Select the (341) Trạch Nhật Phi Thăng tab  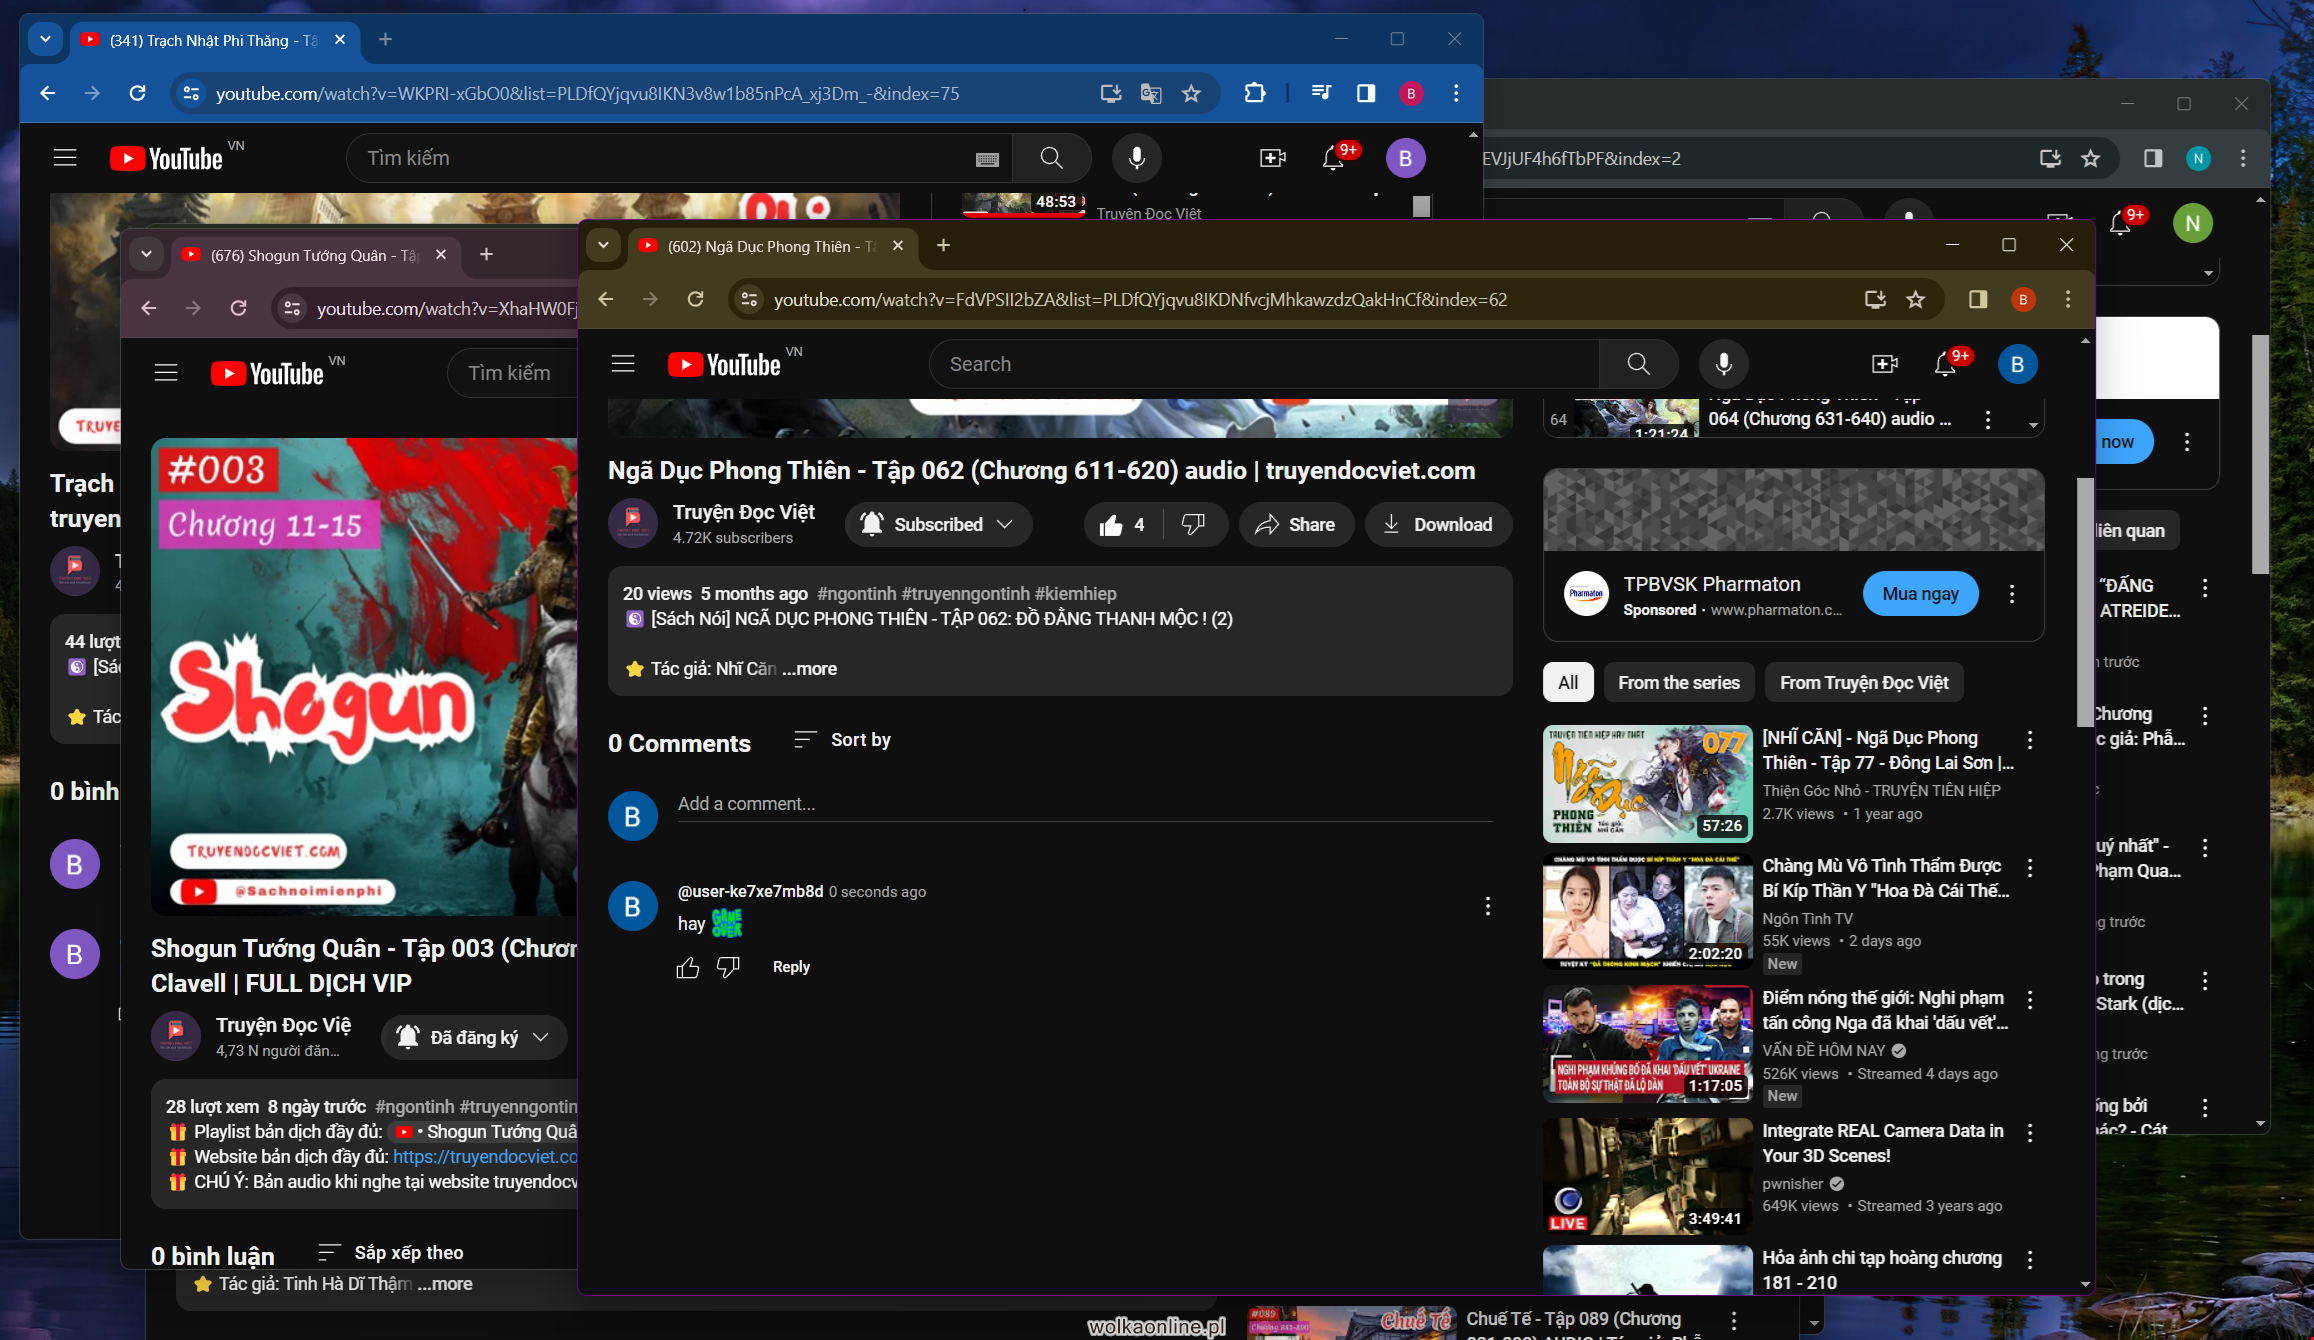point(213,40)
